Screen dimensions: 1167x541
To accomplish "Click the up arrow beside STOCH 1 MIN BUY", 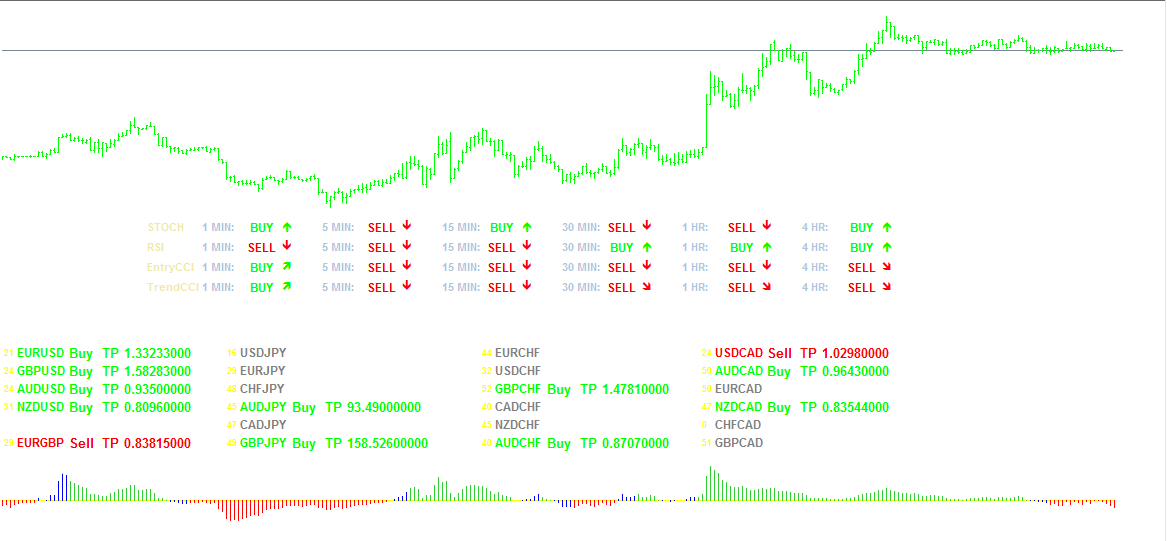I will coord(287,227).
